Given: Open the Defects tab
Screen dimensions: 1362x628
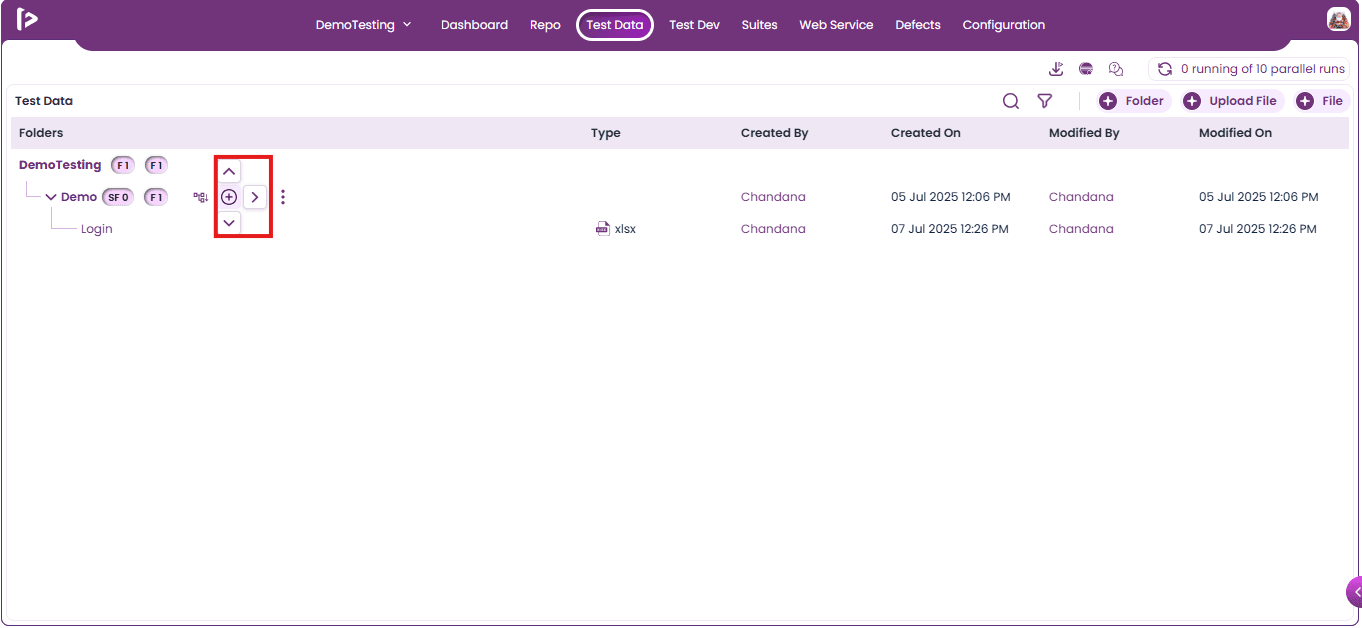Looking at the screenshot, I should click(x=918, y=25).
